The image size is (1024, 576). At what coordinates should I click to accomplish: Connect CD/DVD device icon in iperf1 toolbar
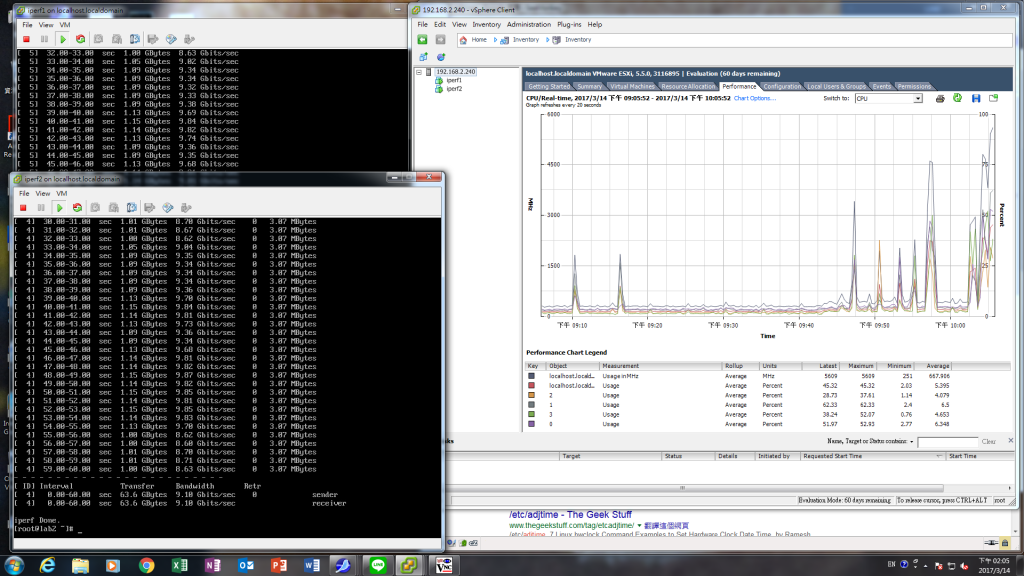[x=171, y=39]
